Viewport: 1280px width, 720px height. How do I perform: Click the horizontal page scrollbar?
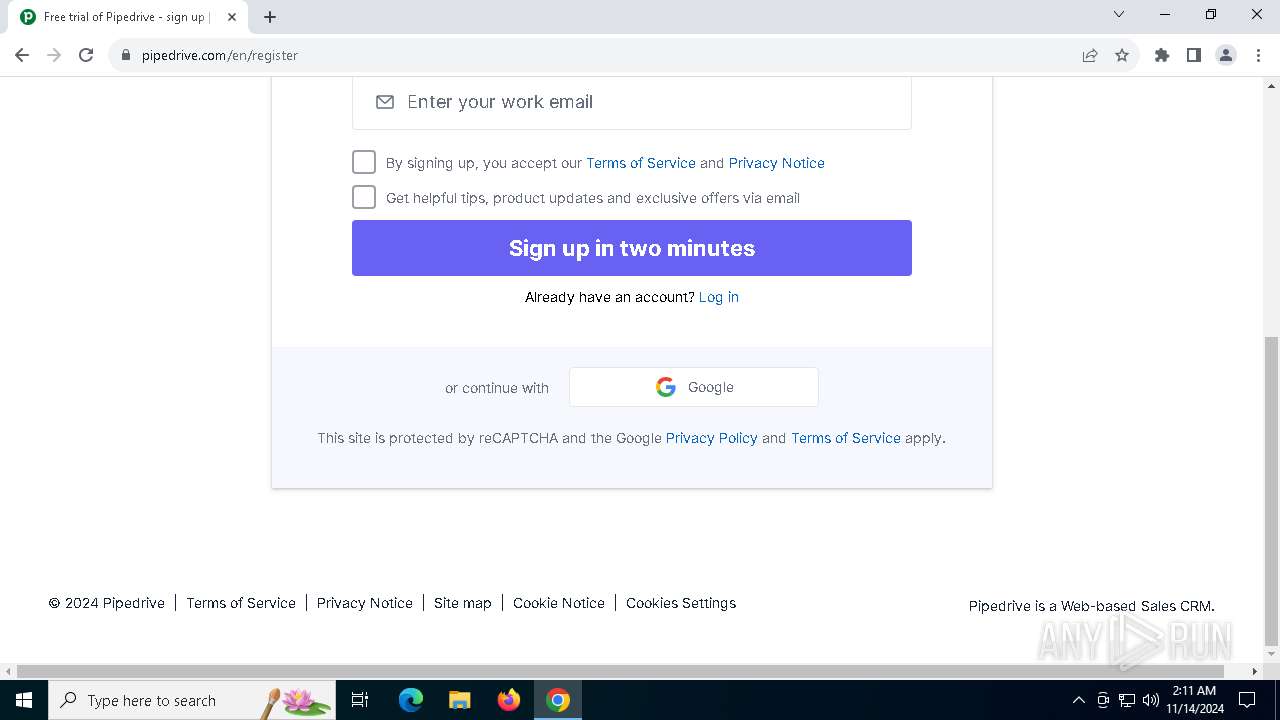point(620,671)
